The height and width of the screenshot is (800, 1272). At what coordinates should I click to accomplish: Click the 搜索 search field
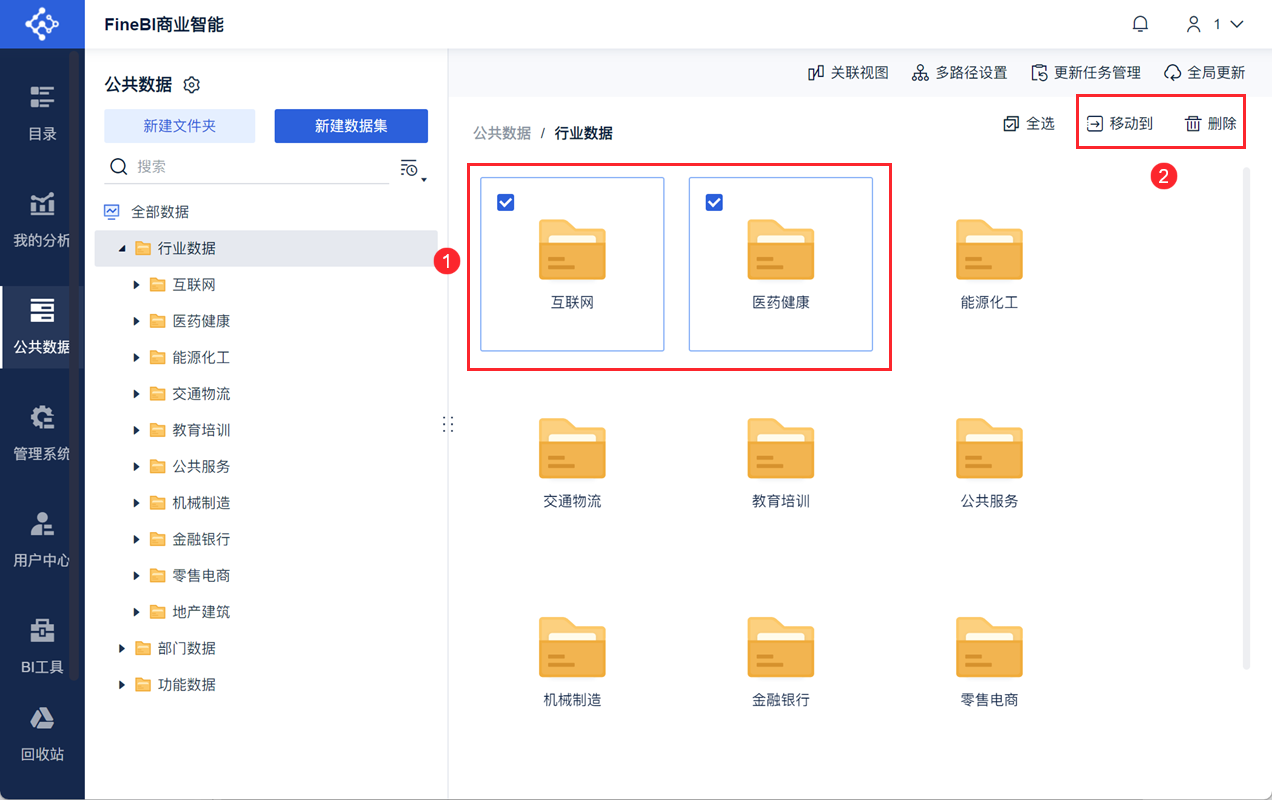246,167
